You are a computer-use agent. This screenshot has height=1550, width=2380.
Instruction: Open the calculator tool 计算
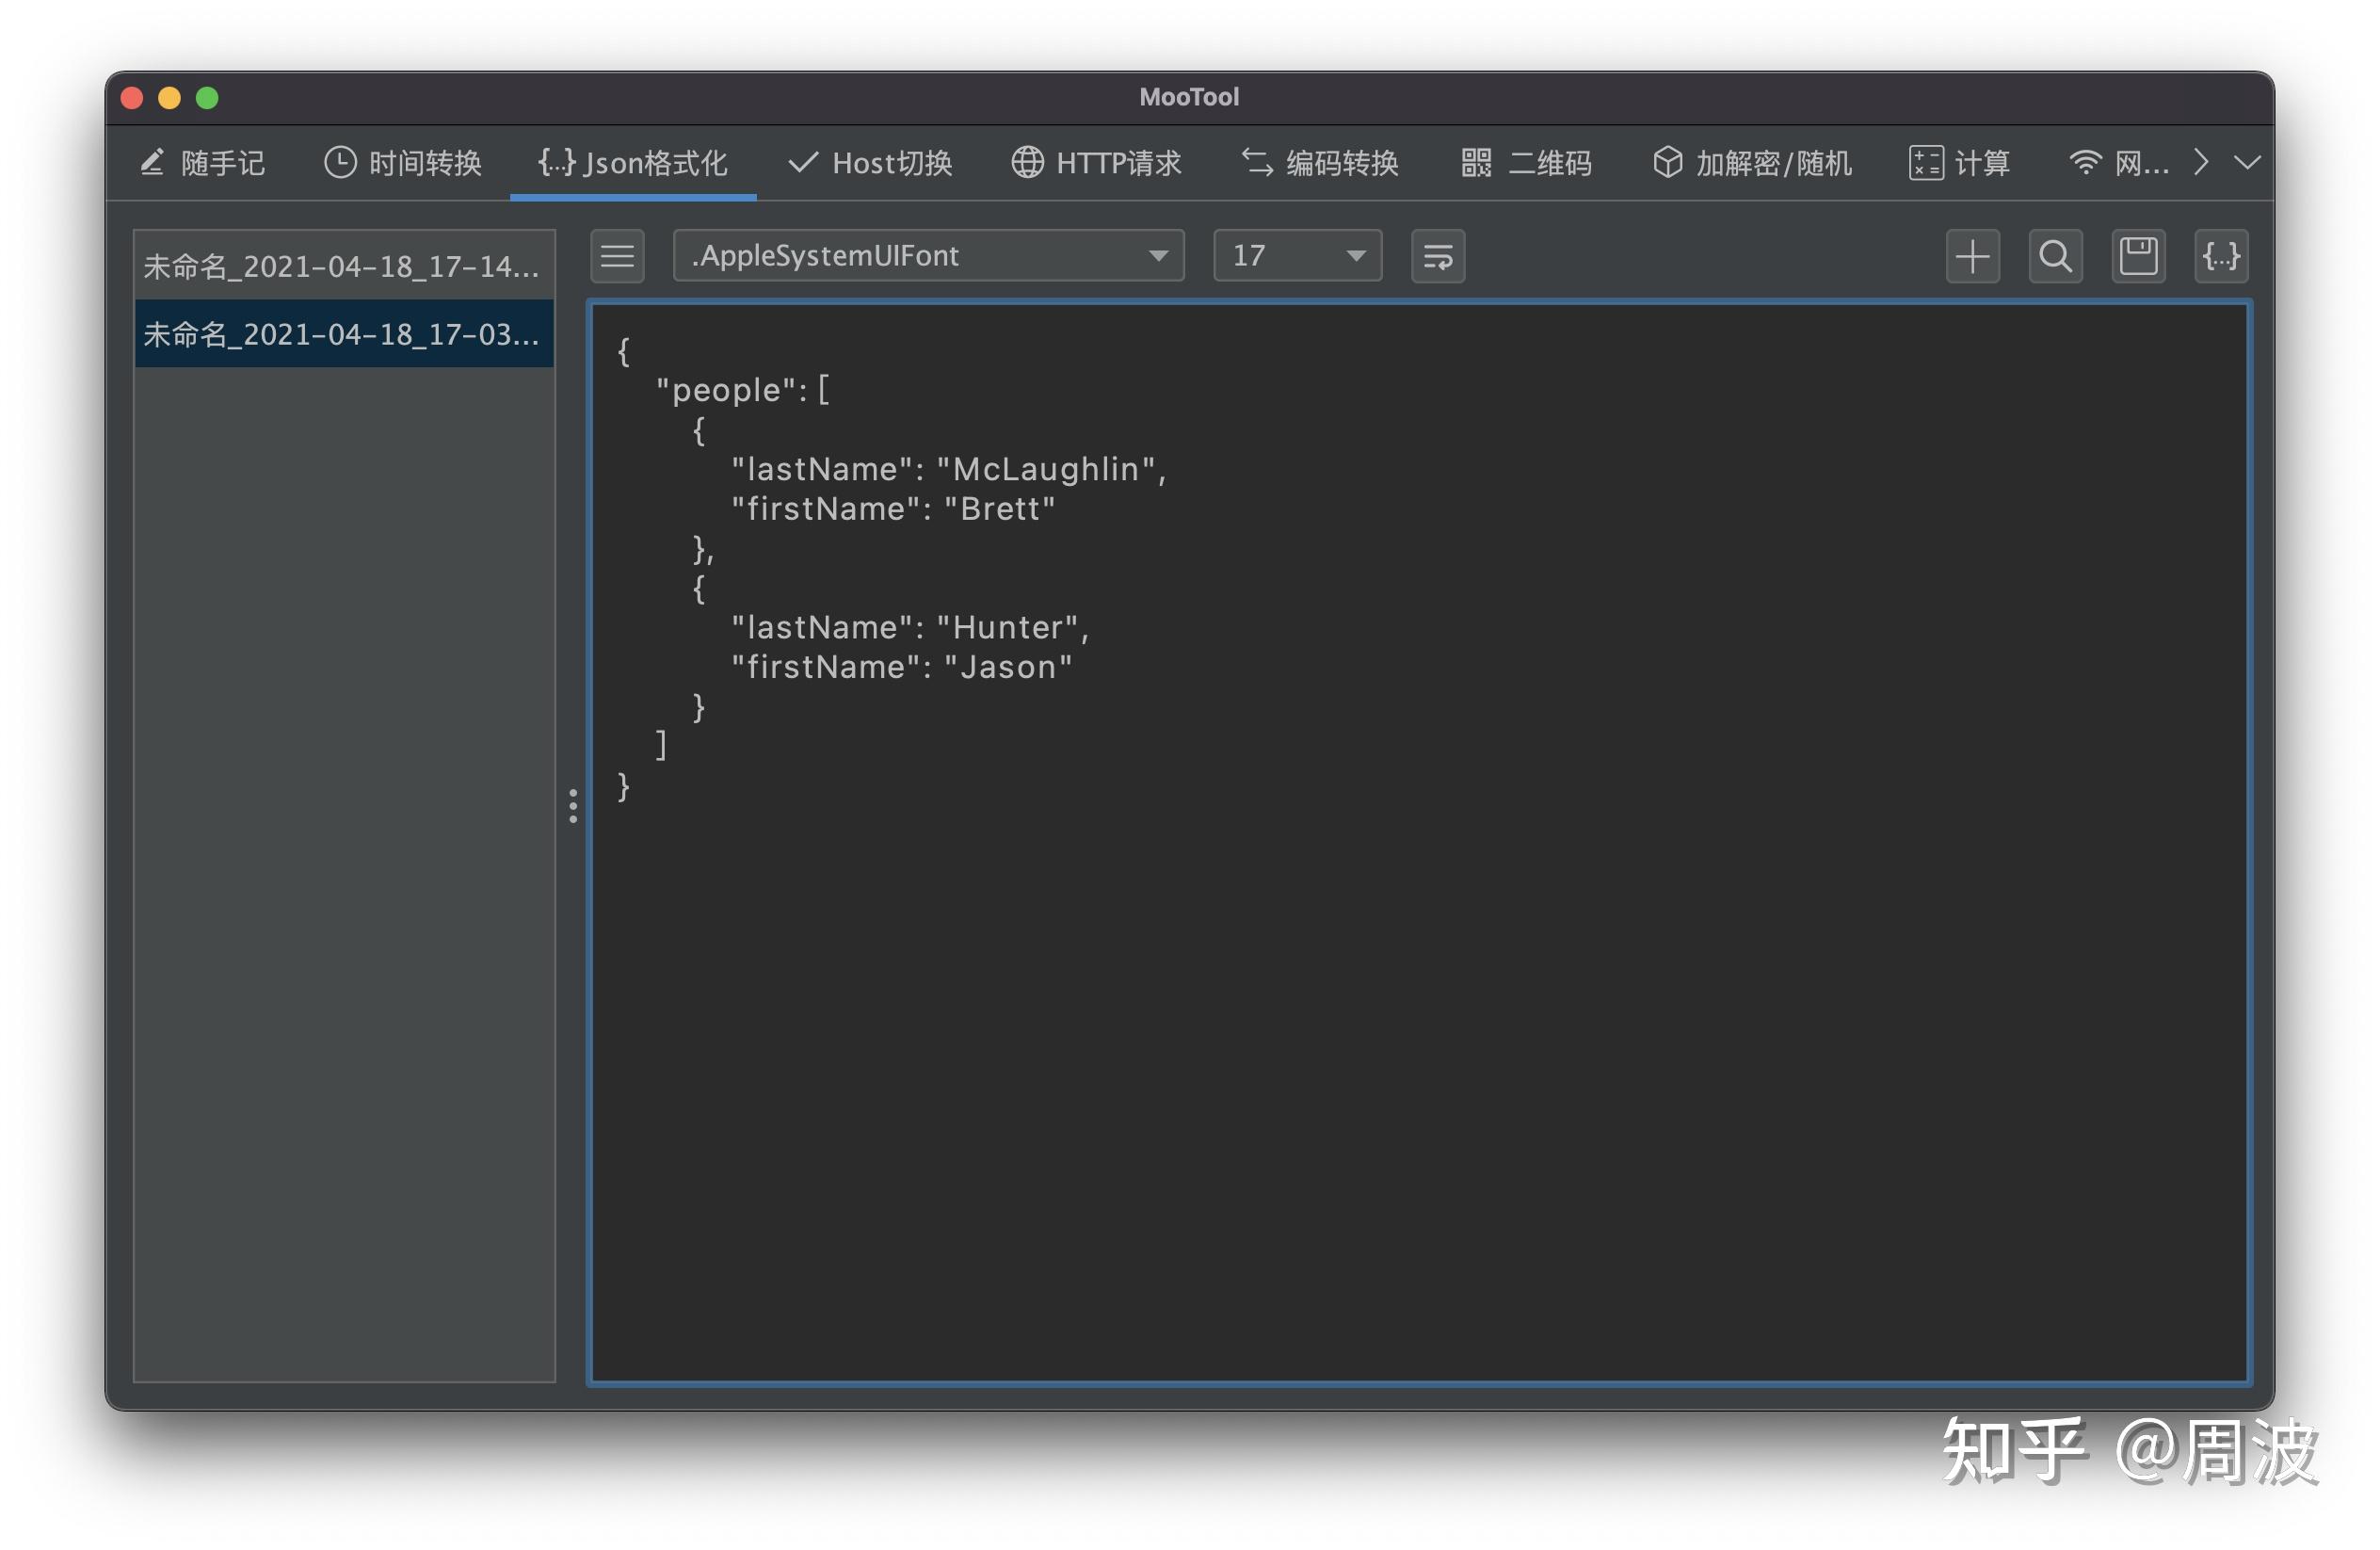coord(1961,163)
